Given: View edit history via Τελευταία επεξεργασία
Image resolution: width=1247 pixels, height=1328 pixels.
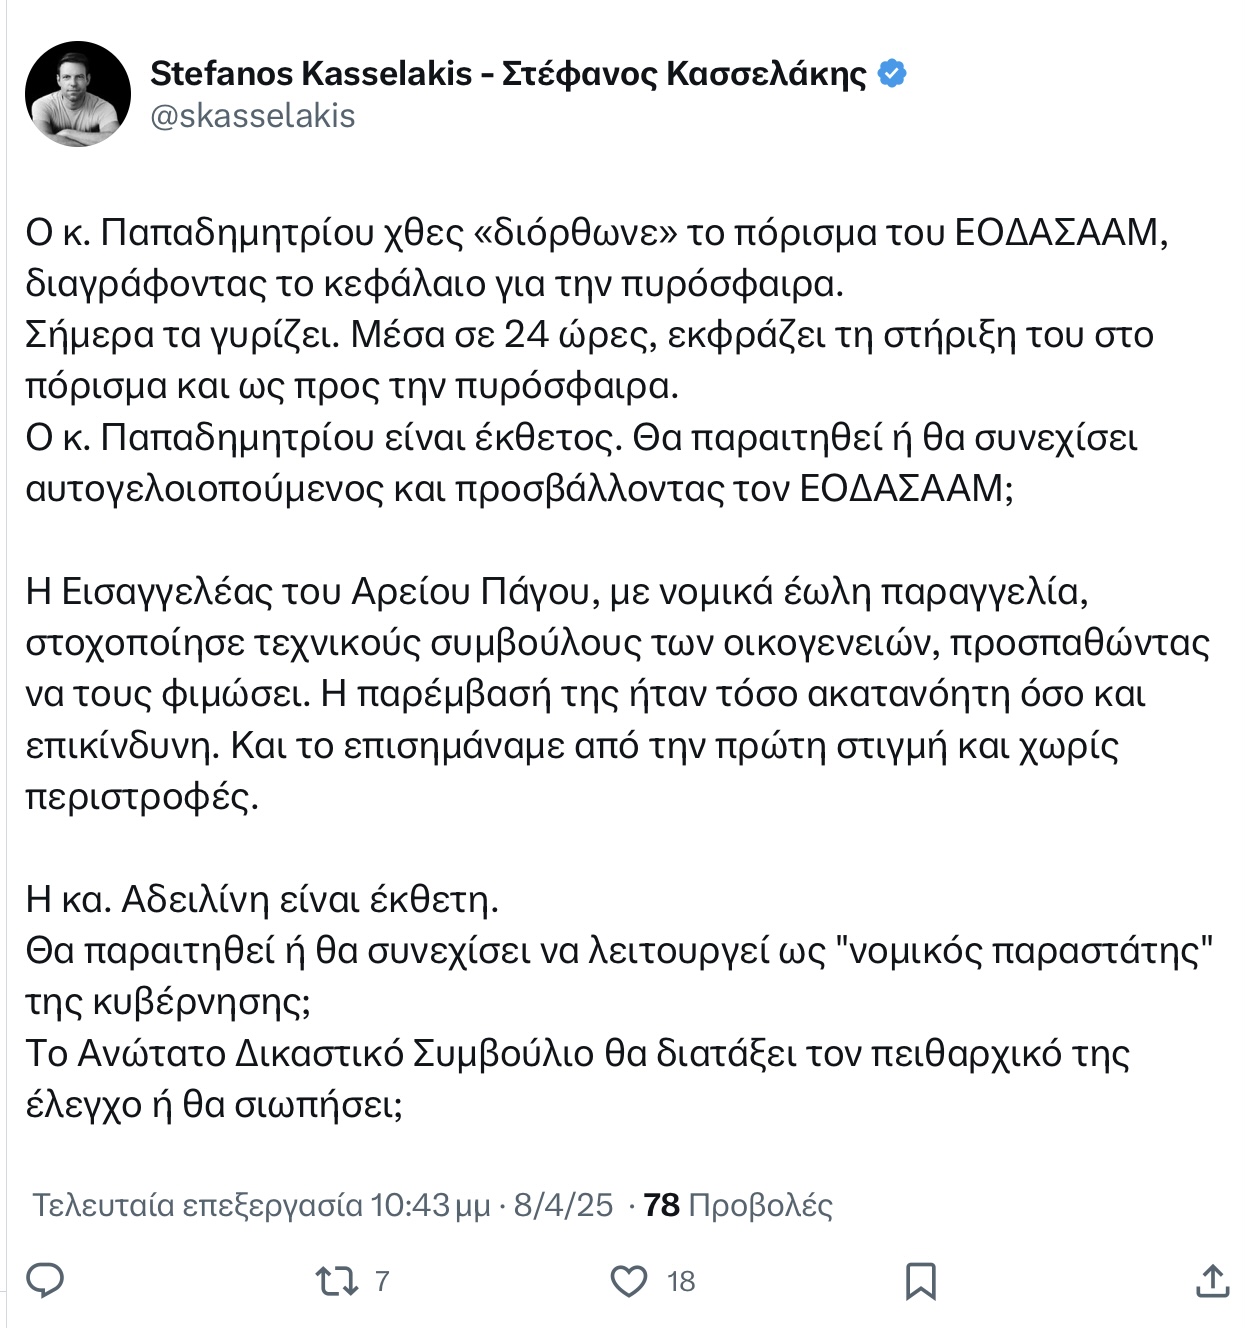Looking at the screenshot, I should [197, 1205].
